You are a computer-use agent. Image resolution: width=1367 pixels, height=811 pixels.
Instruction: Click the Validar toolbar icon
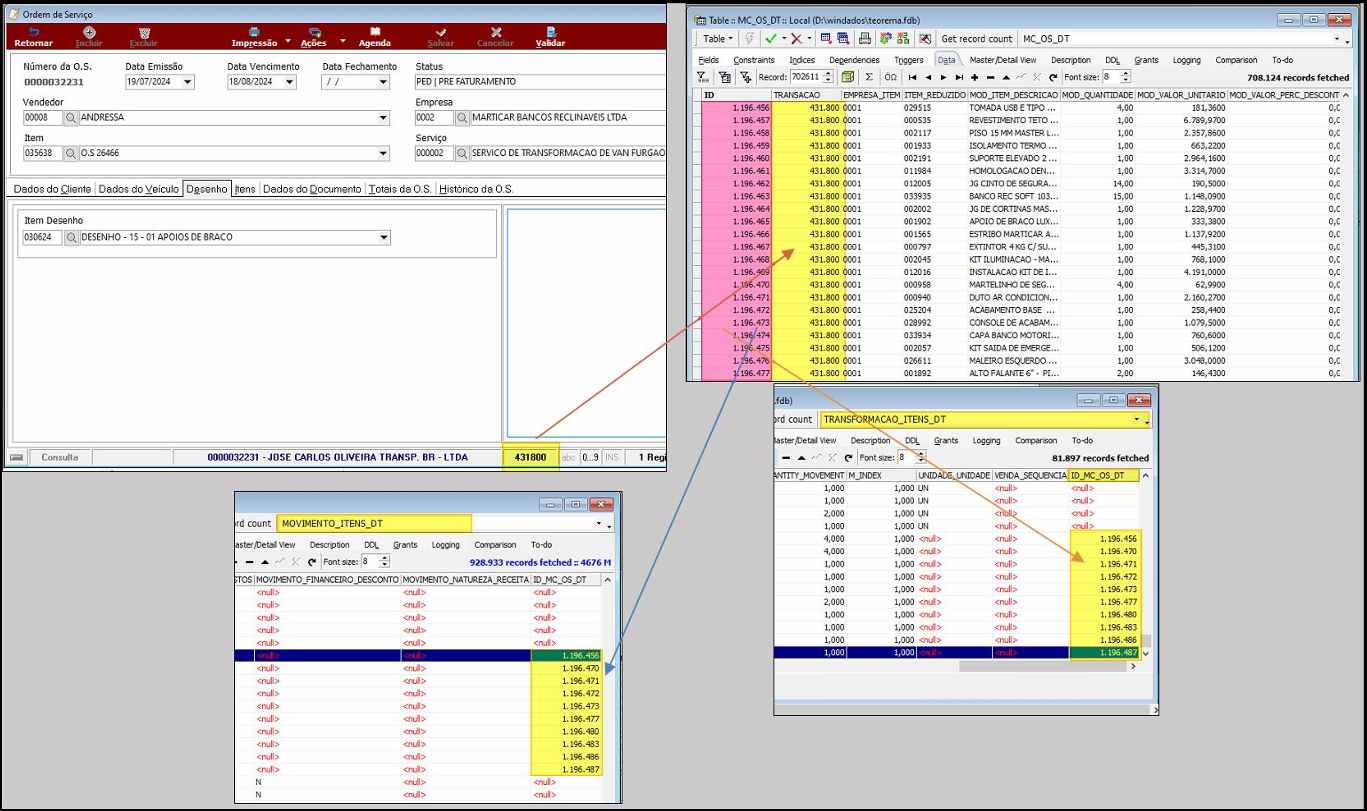pyautogui.click(x=550, y=32)
